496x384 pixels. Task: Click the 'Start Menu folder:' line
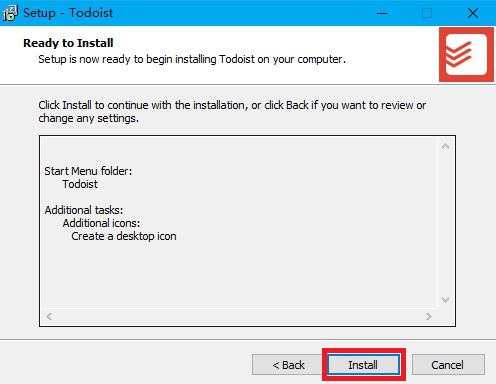[x=88, y=171]
